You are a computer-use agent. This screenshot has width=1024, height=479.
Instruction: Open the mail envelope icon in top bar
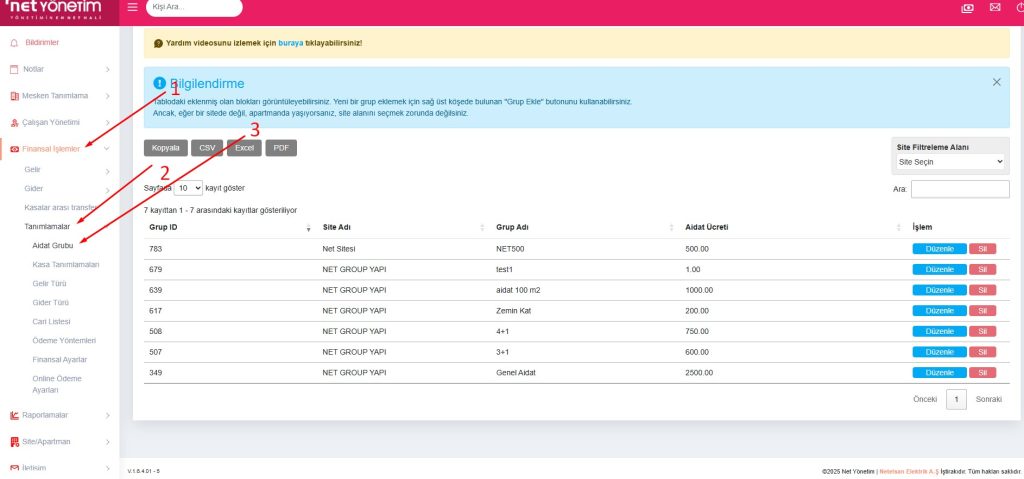(994, 8)
